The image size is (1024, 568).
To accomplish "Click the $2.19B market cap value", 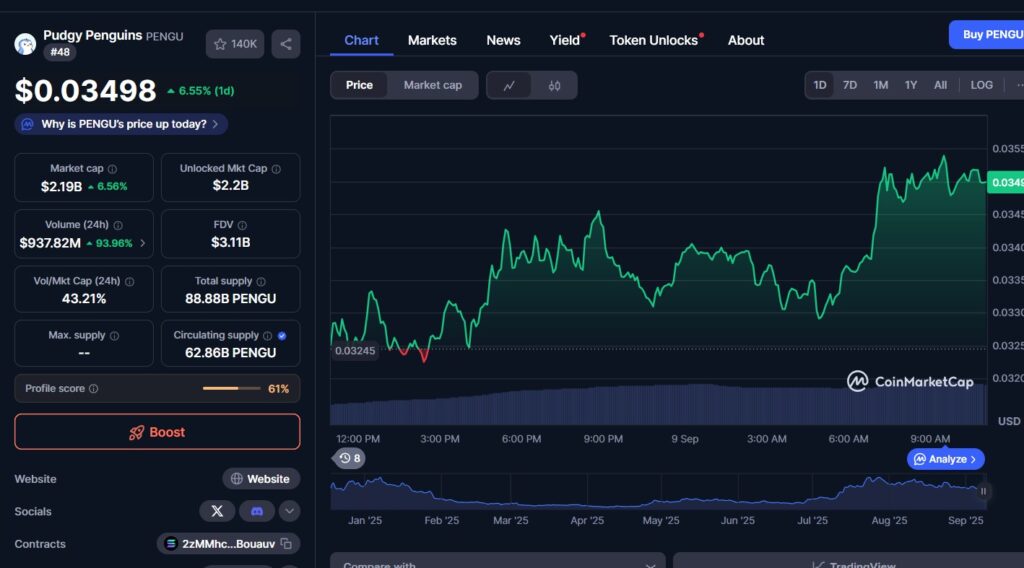I will coord(61,187).
